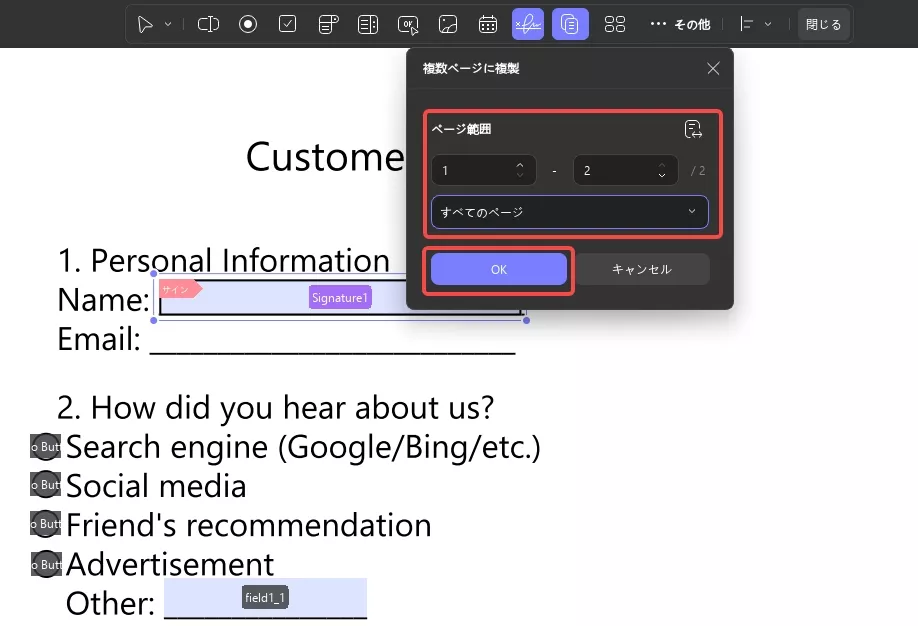Image resolution: width=918 pixels, height=626 pixels.
Task: Open the selection tool dropdown arrow
Action: coord(168,25)
